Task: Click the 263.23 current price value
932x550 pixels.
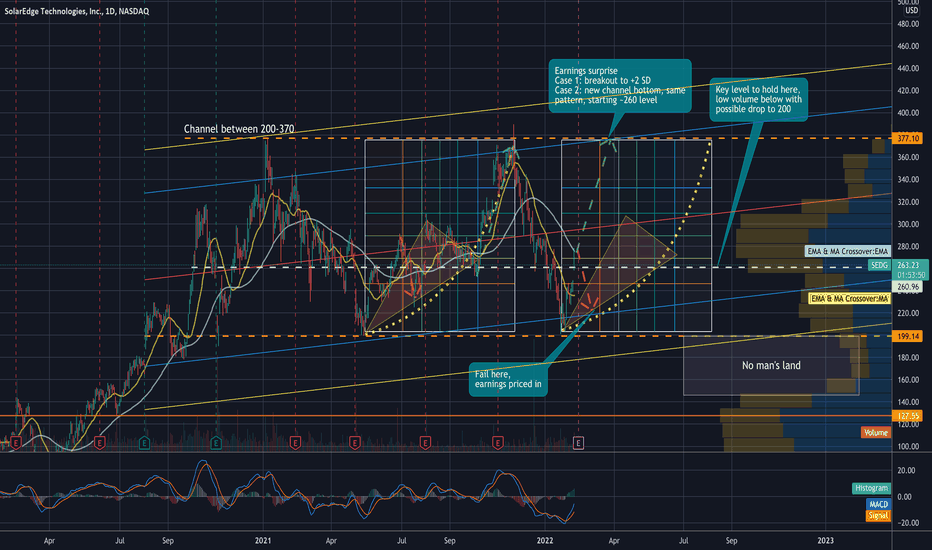Action: click(x=908, y=265)
